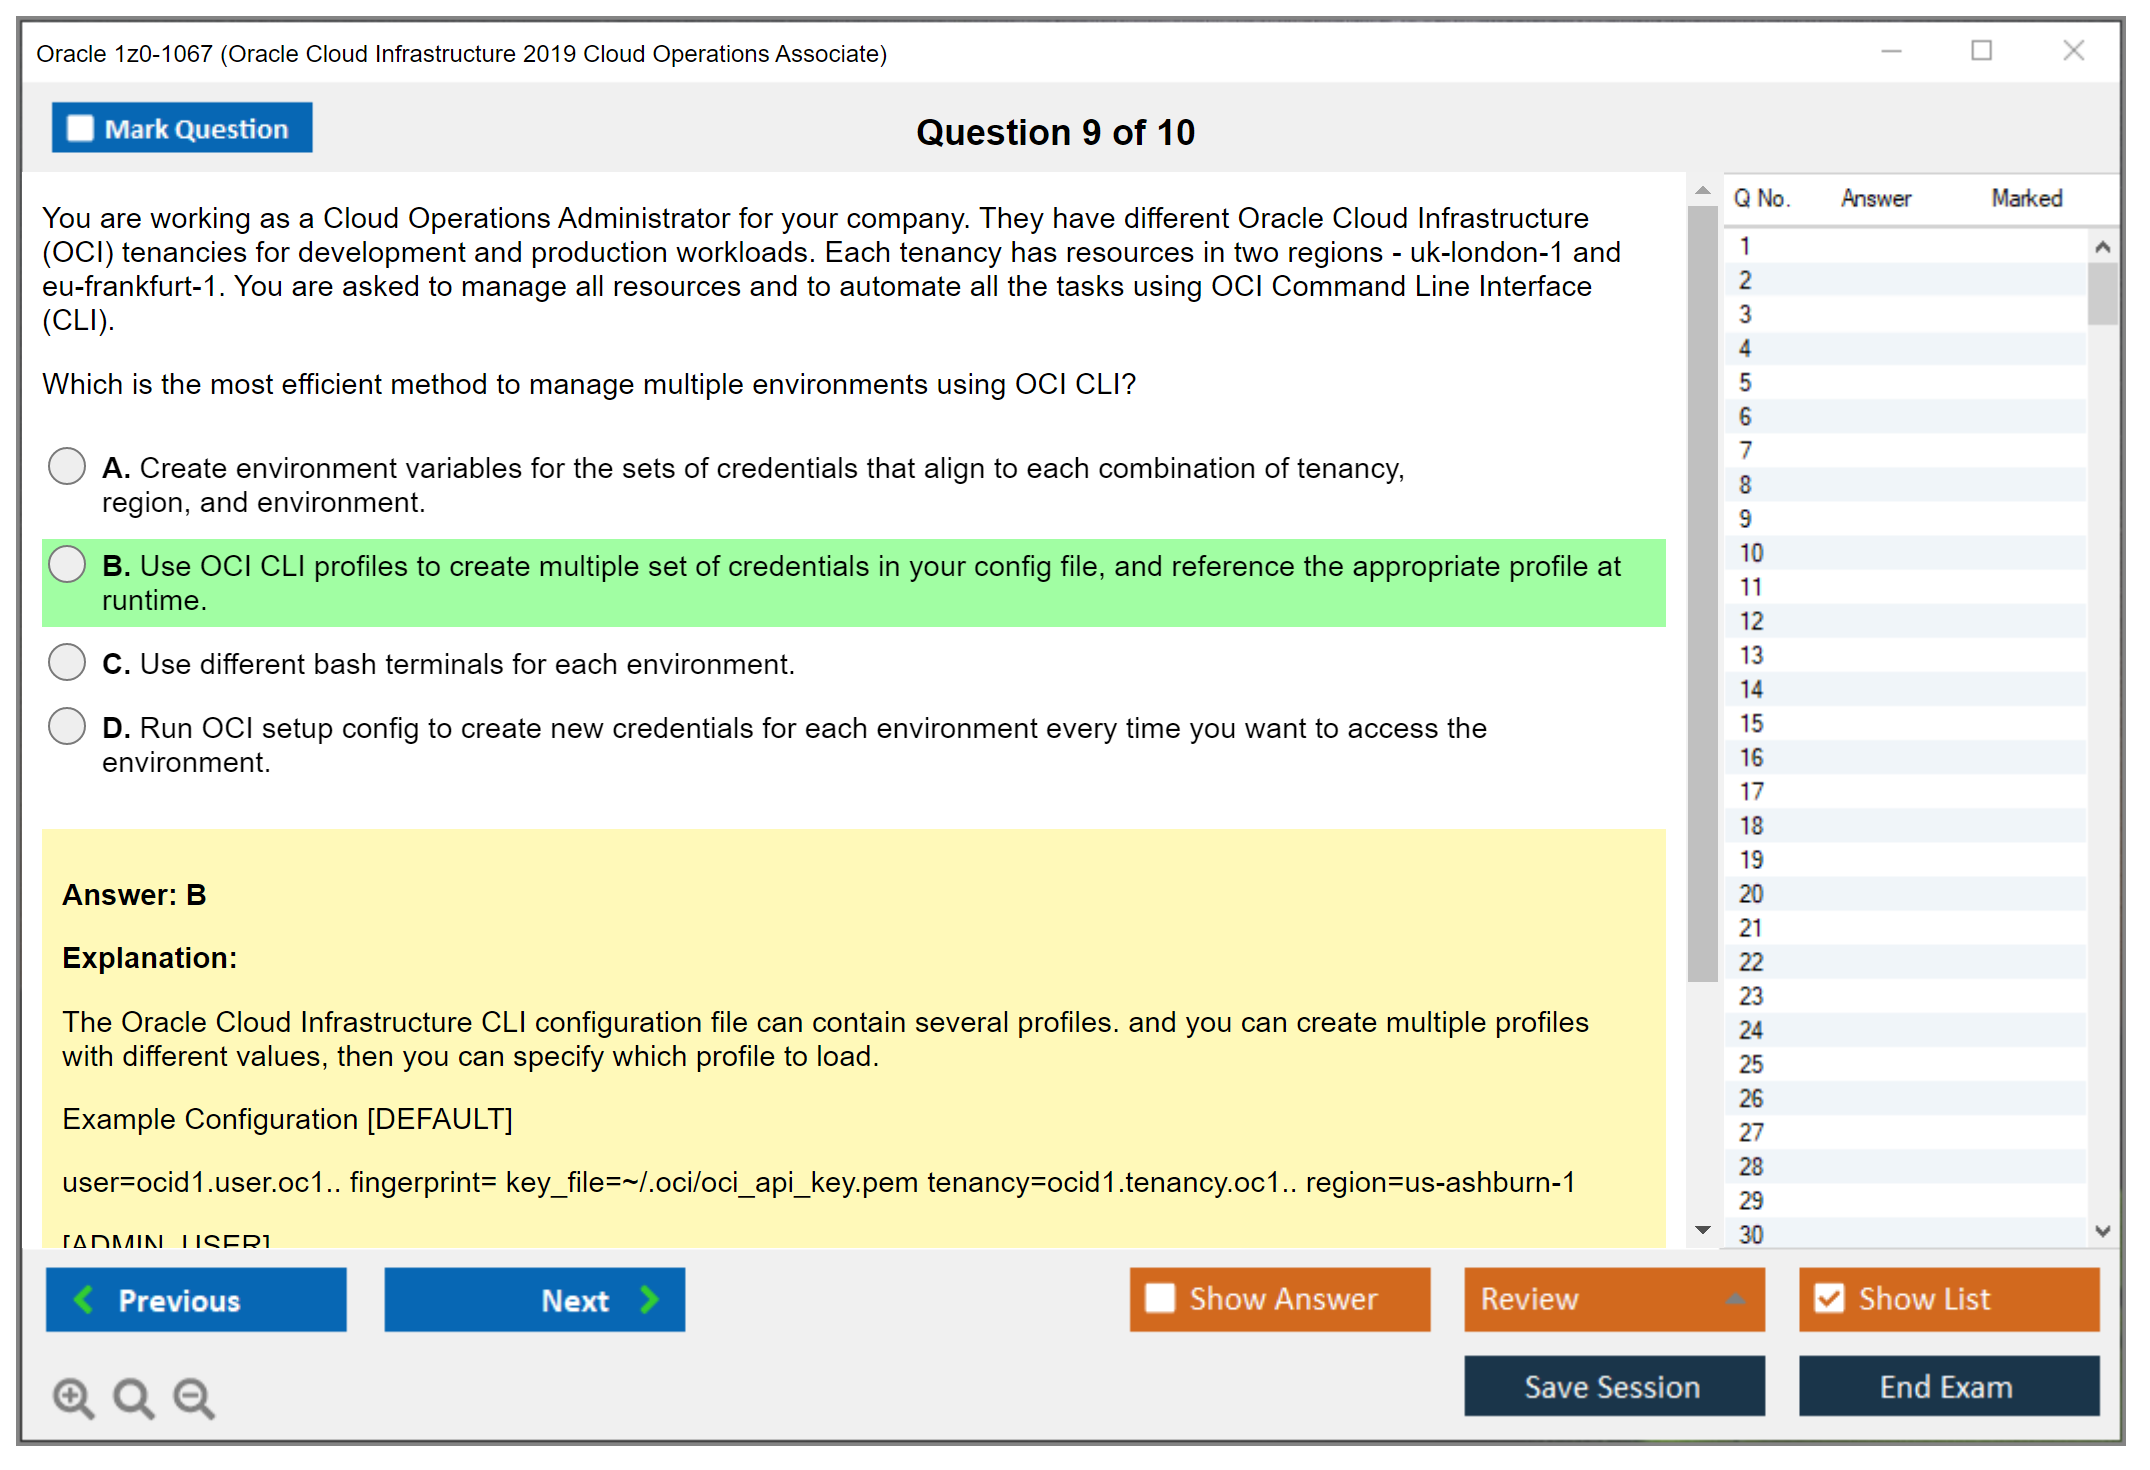This screenshot has height=1470, width=2150.
Task: Jump to question 15 in list
Action: pyautogui.click(x=1751, y=723)
